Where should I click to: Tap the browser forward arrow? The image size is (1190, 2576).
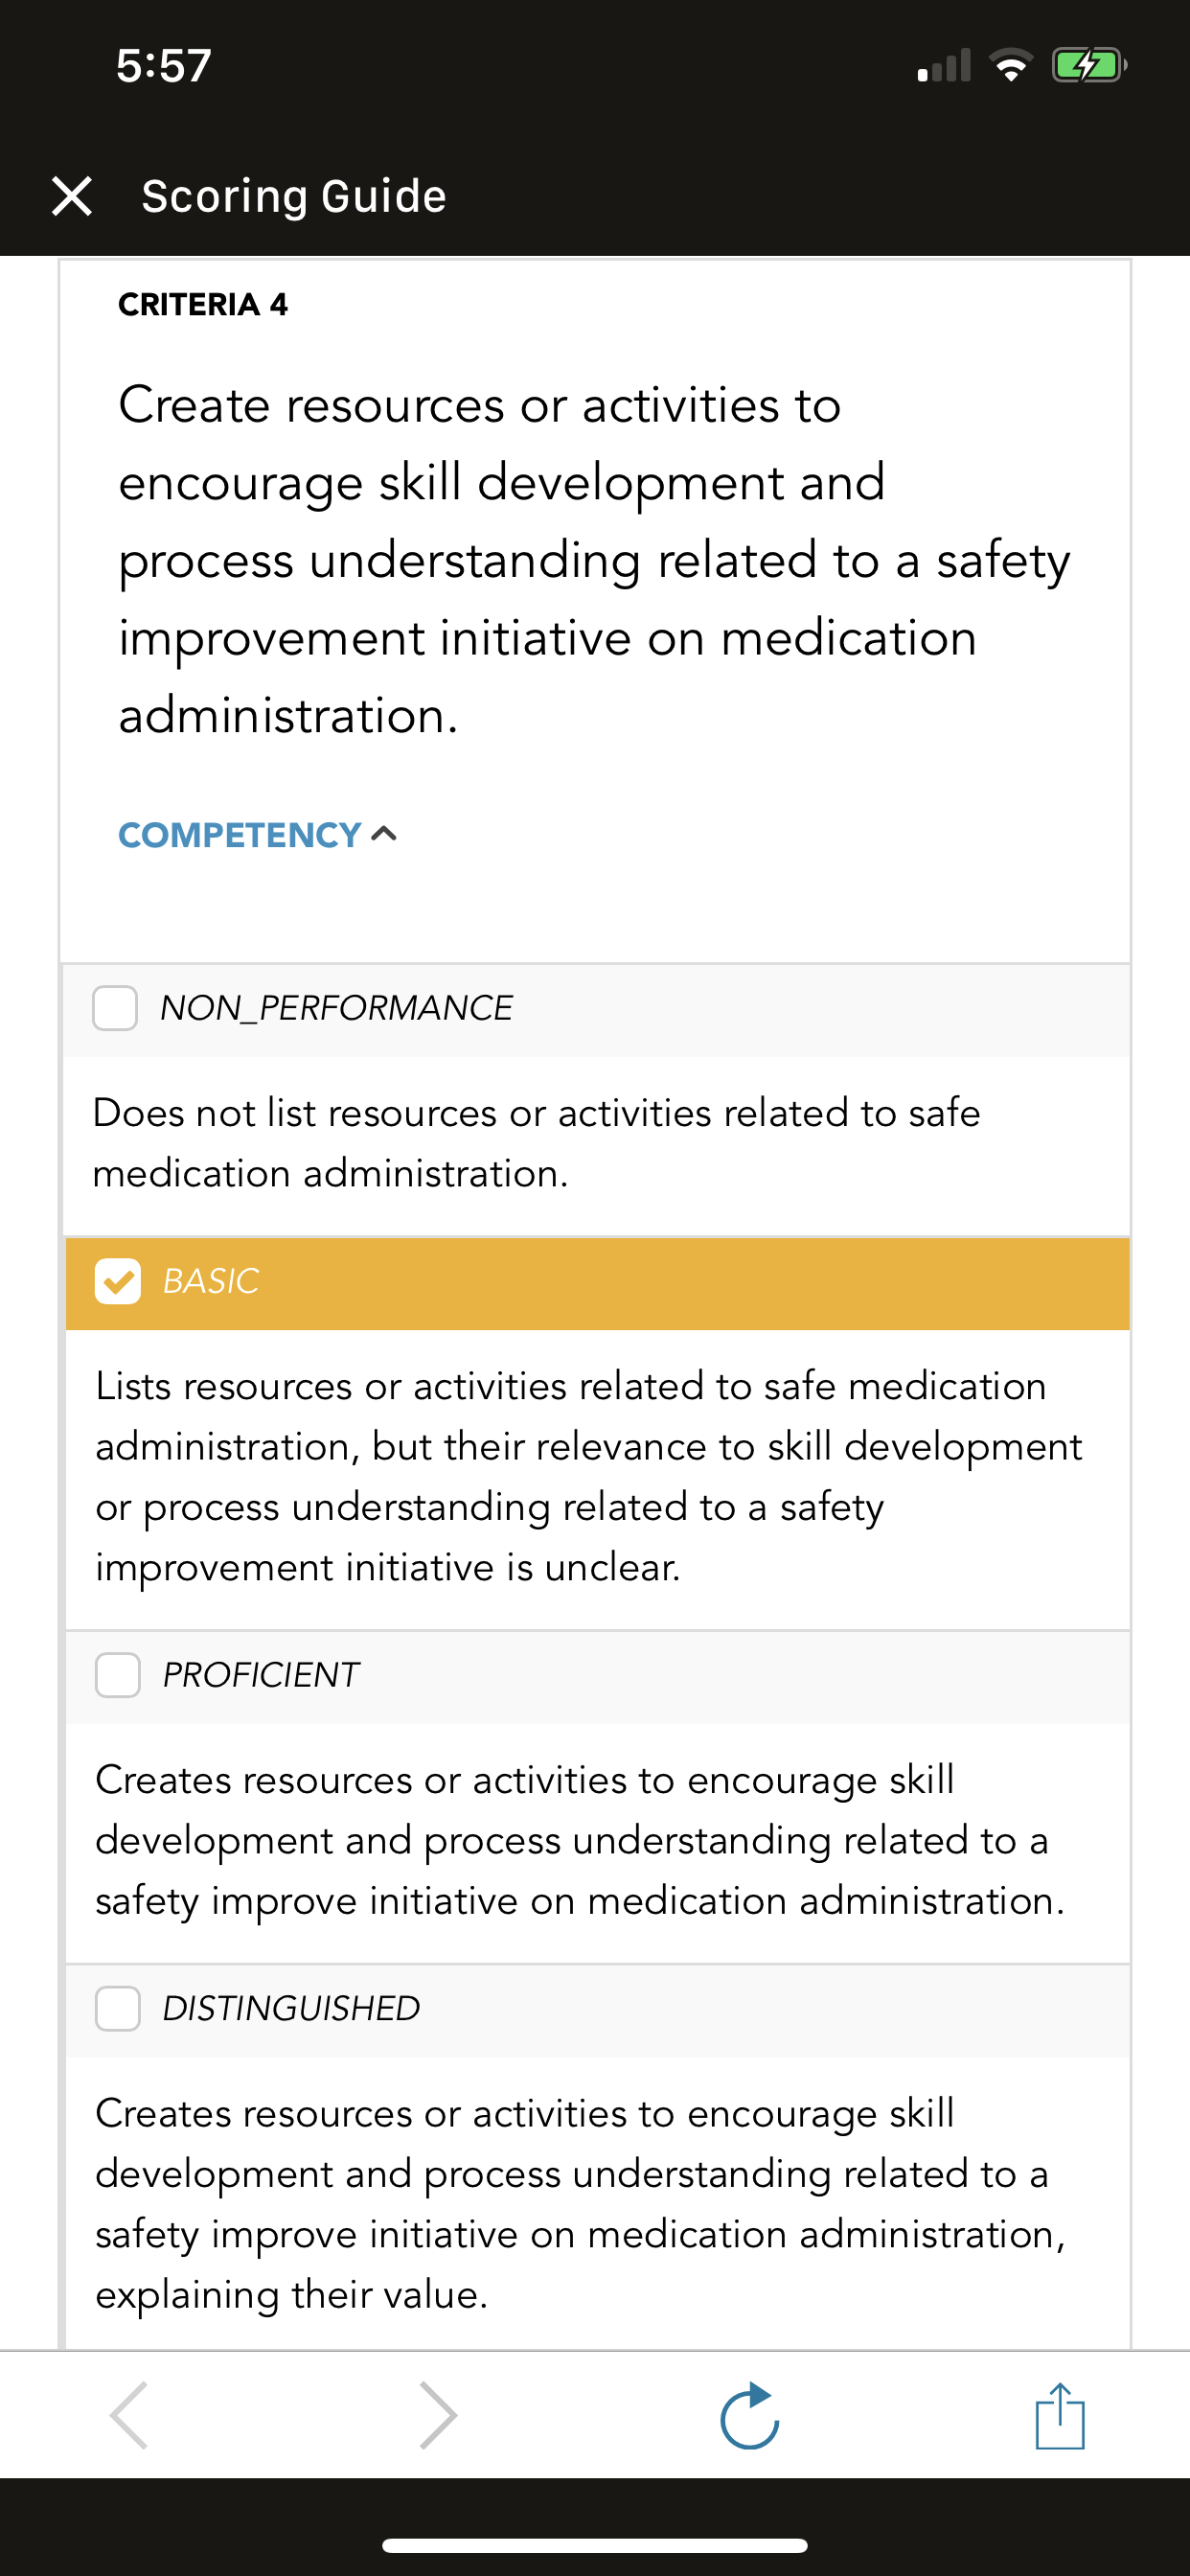438,2415
